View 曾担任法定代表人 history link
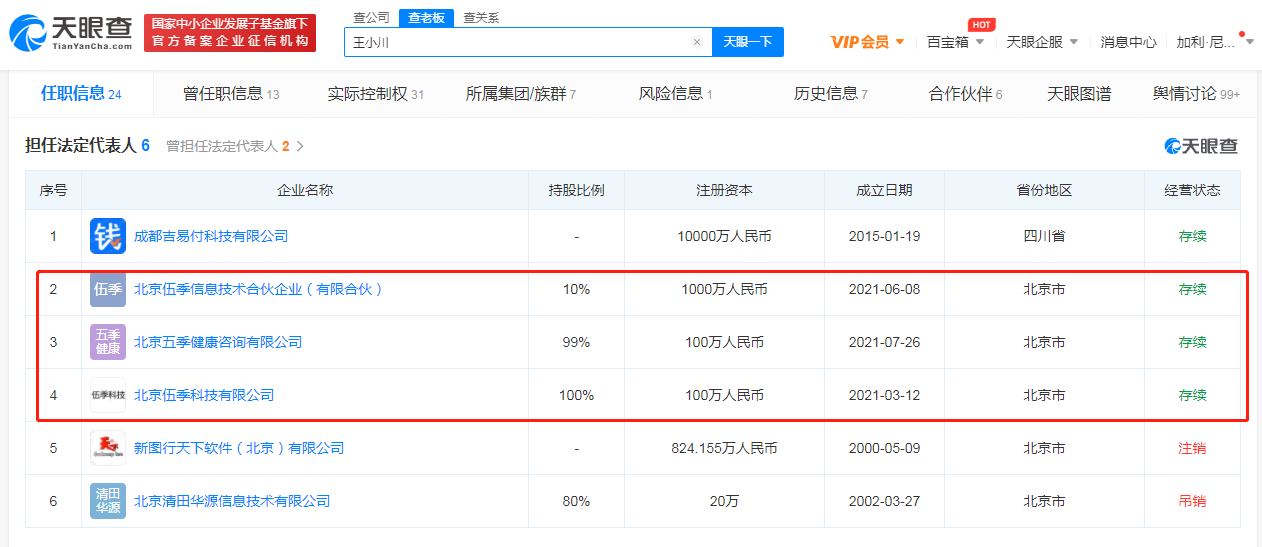Viewport: 1262px width, 547px height. coord(234,146)
